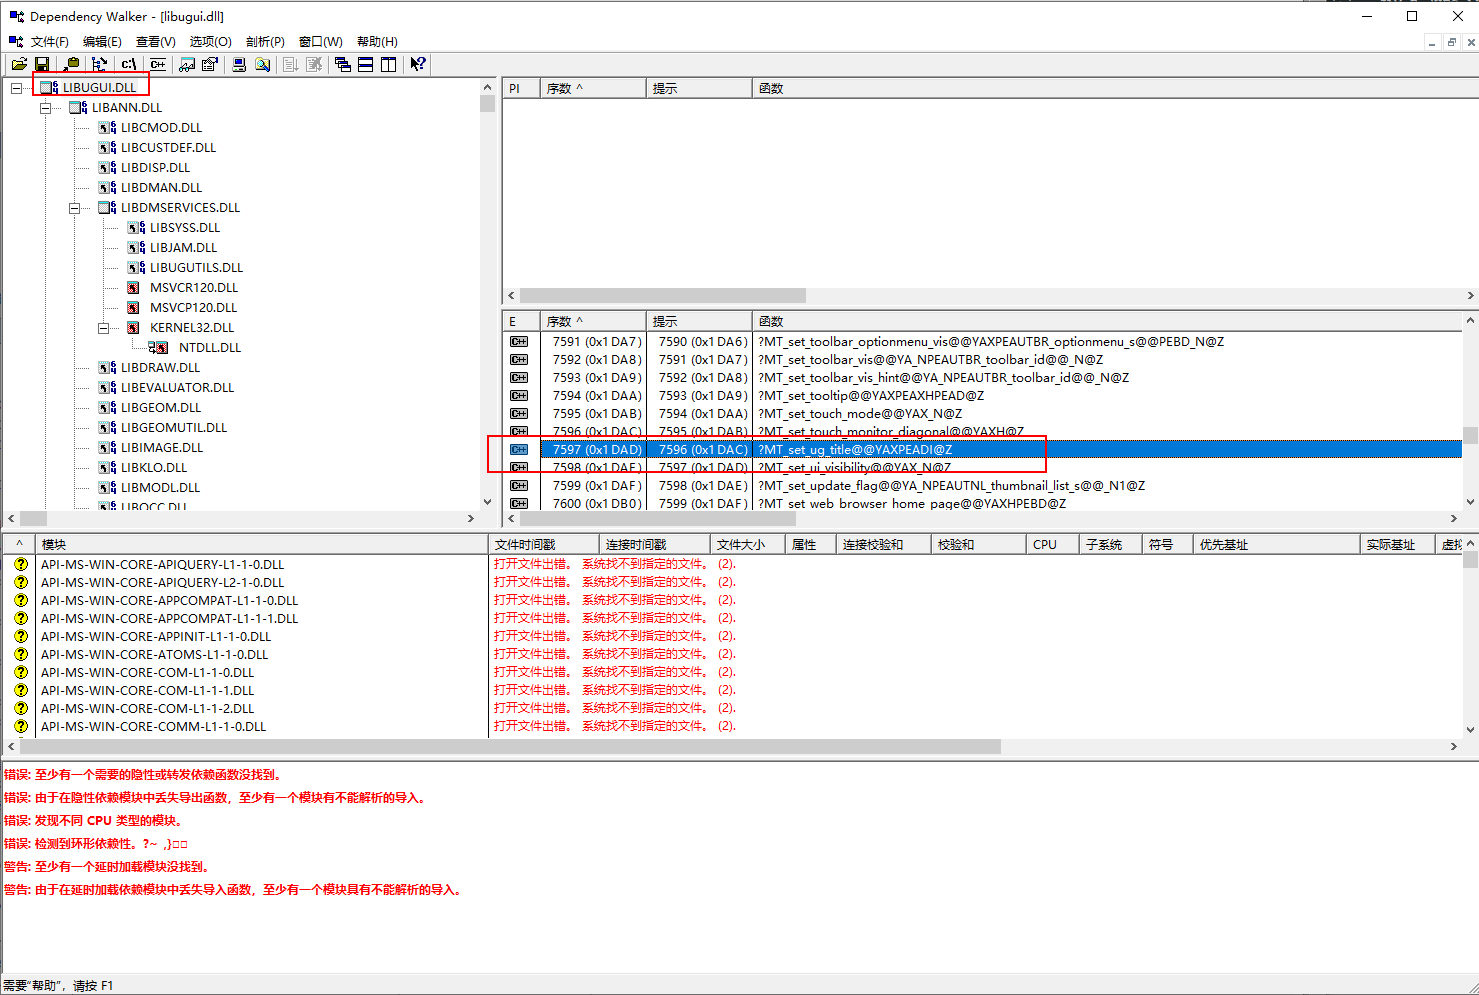Open the 帮助(H) menu
Viewport: 1479px width, 995px height.
377,41
